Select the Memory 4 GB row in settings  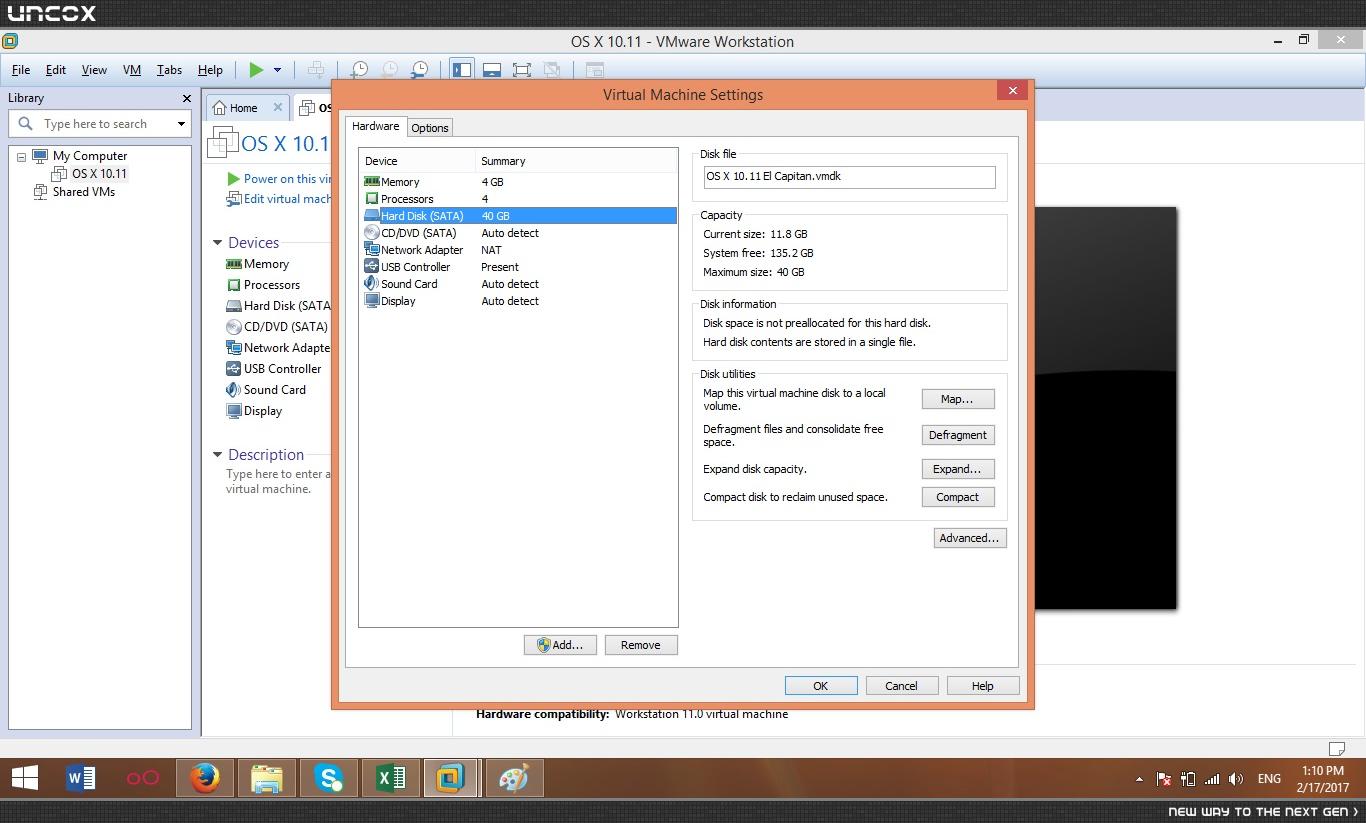point(518,182)
